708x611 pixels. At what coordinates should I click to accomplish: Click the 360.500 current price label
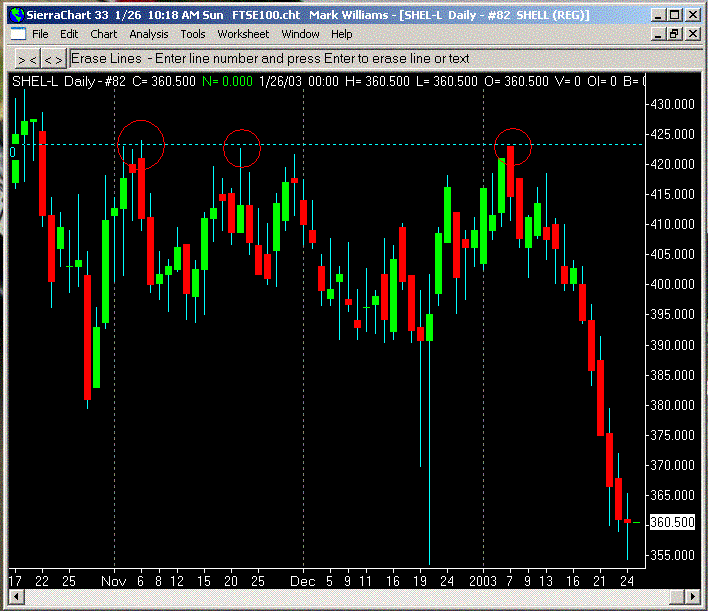coord(672,522)
